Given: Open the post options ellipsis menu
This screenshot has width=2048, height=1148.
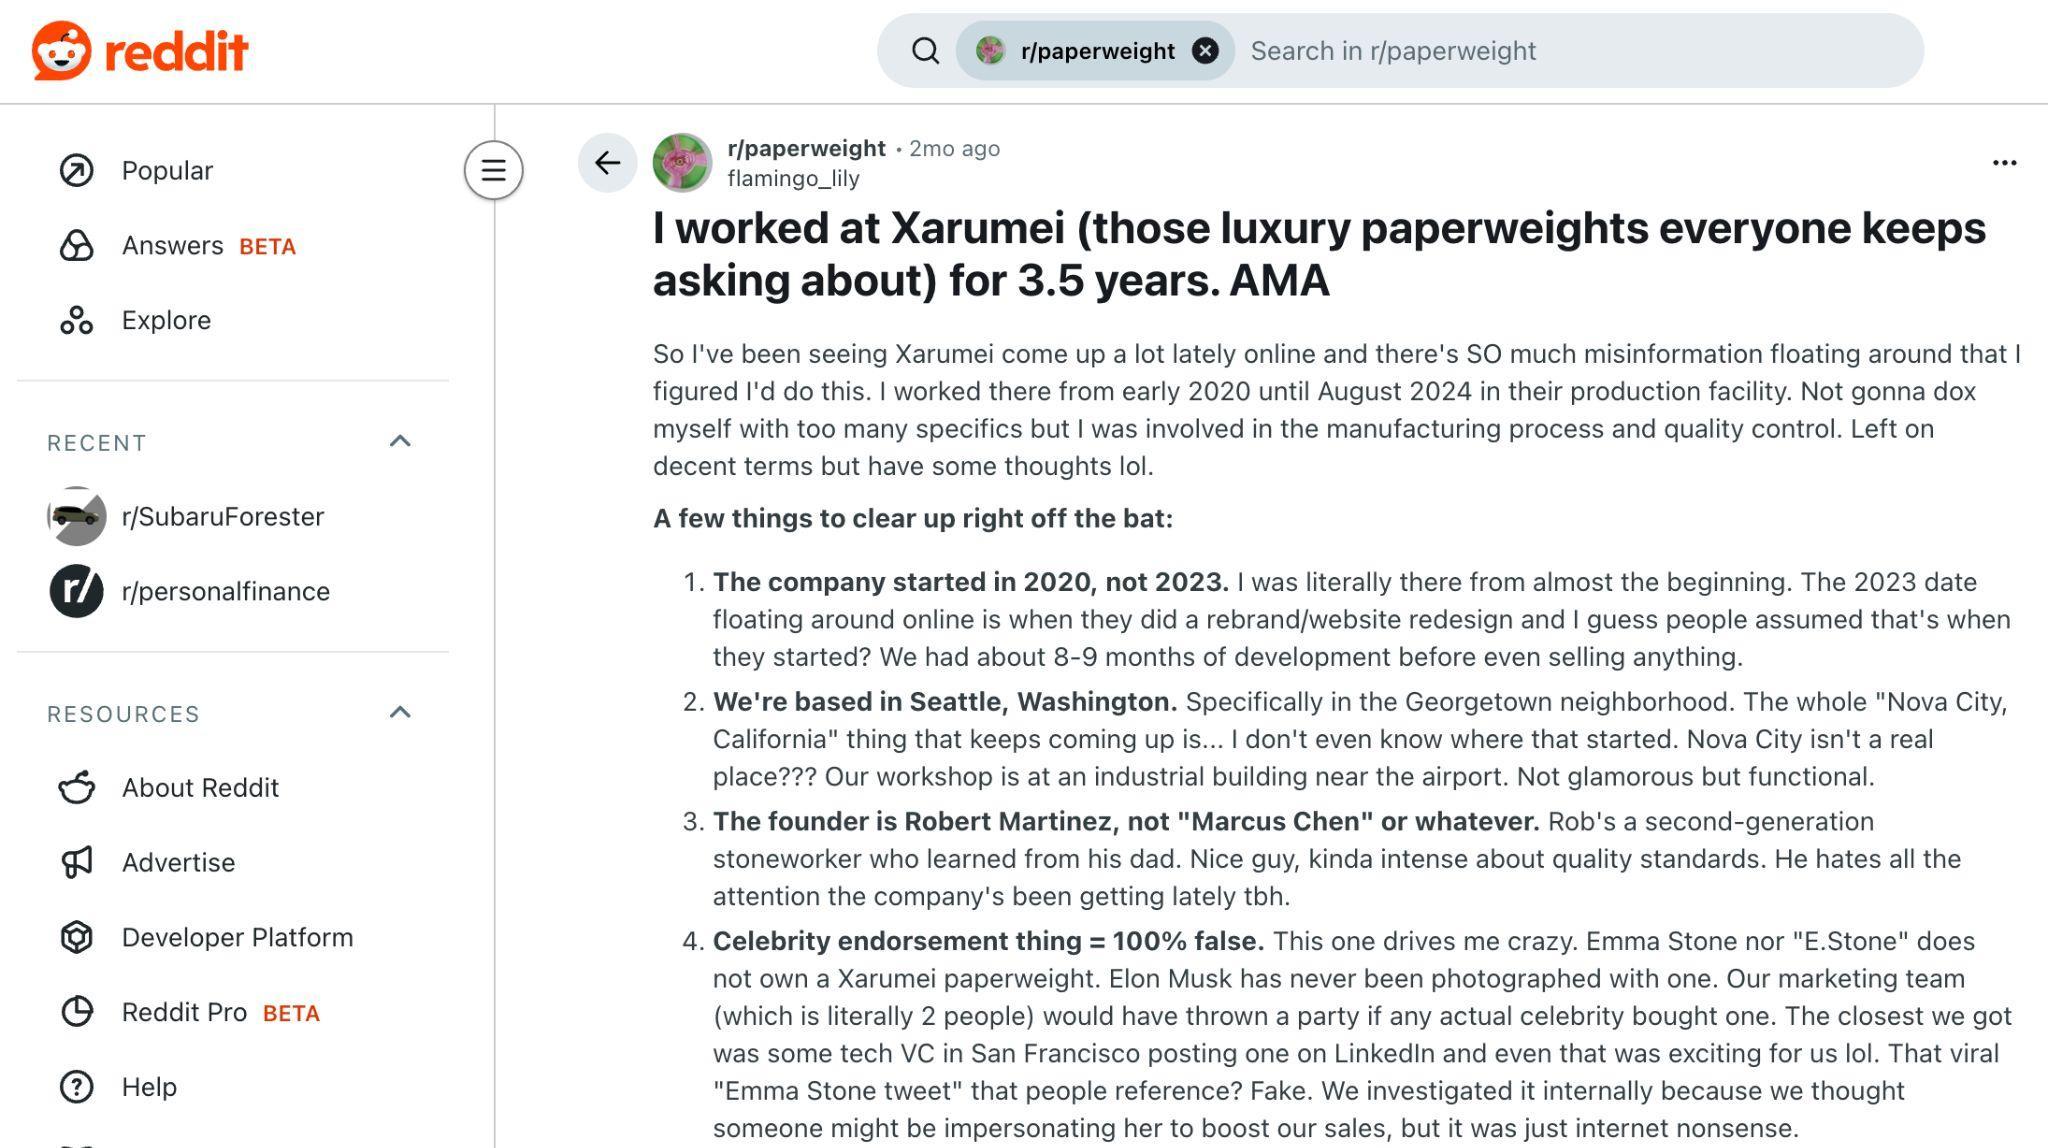Looking at the screenshot, I should 2004,162.
